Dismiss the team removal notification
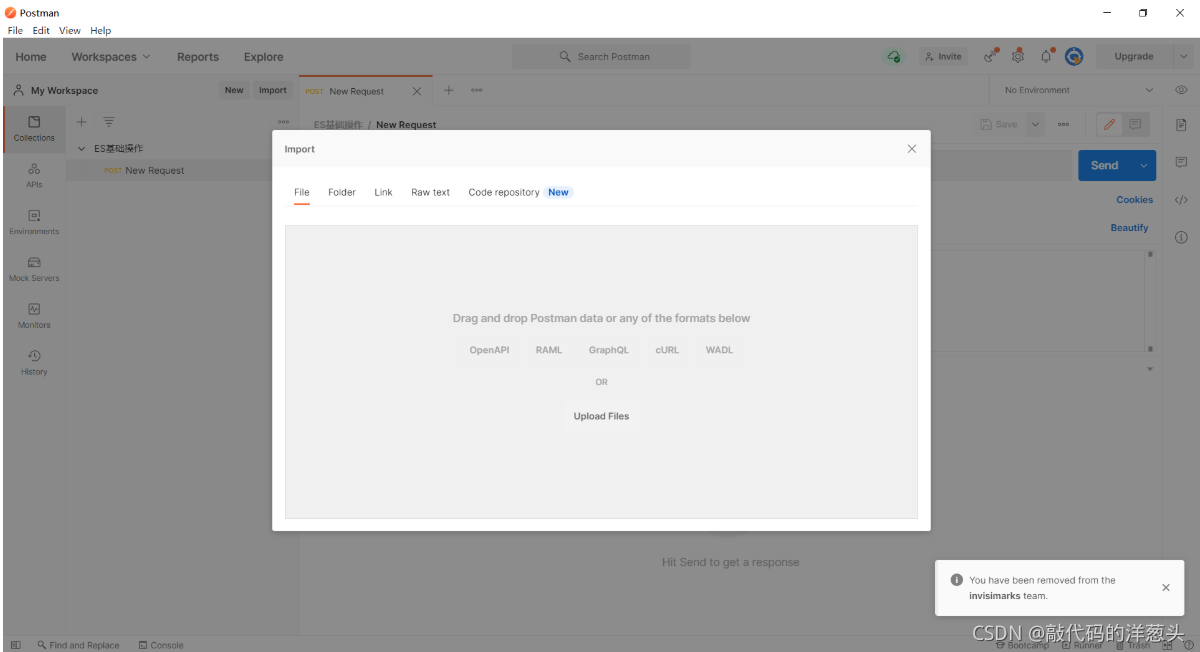Image resolution: width=1200 pixels, height=652 pixels. coord(1166,588)
